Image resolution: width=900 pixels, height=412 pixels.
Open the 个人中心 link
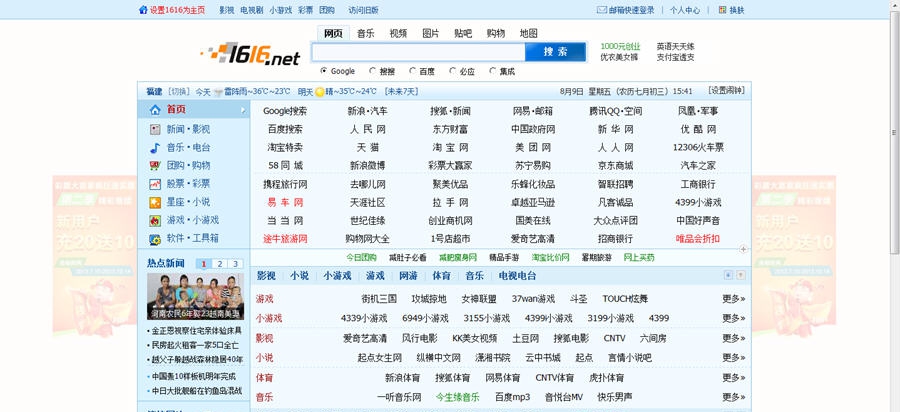(x=685, y=10)
